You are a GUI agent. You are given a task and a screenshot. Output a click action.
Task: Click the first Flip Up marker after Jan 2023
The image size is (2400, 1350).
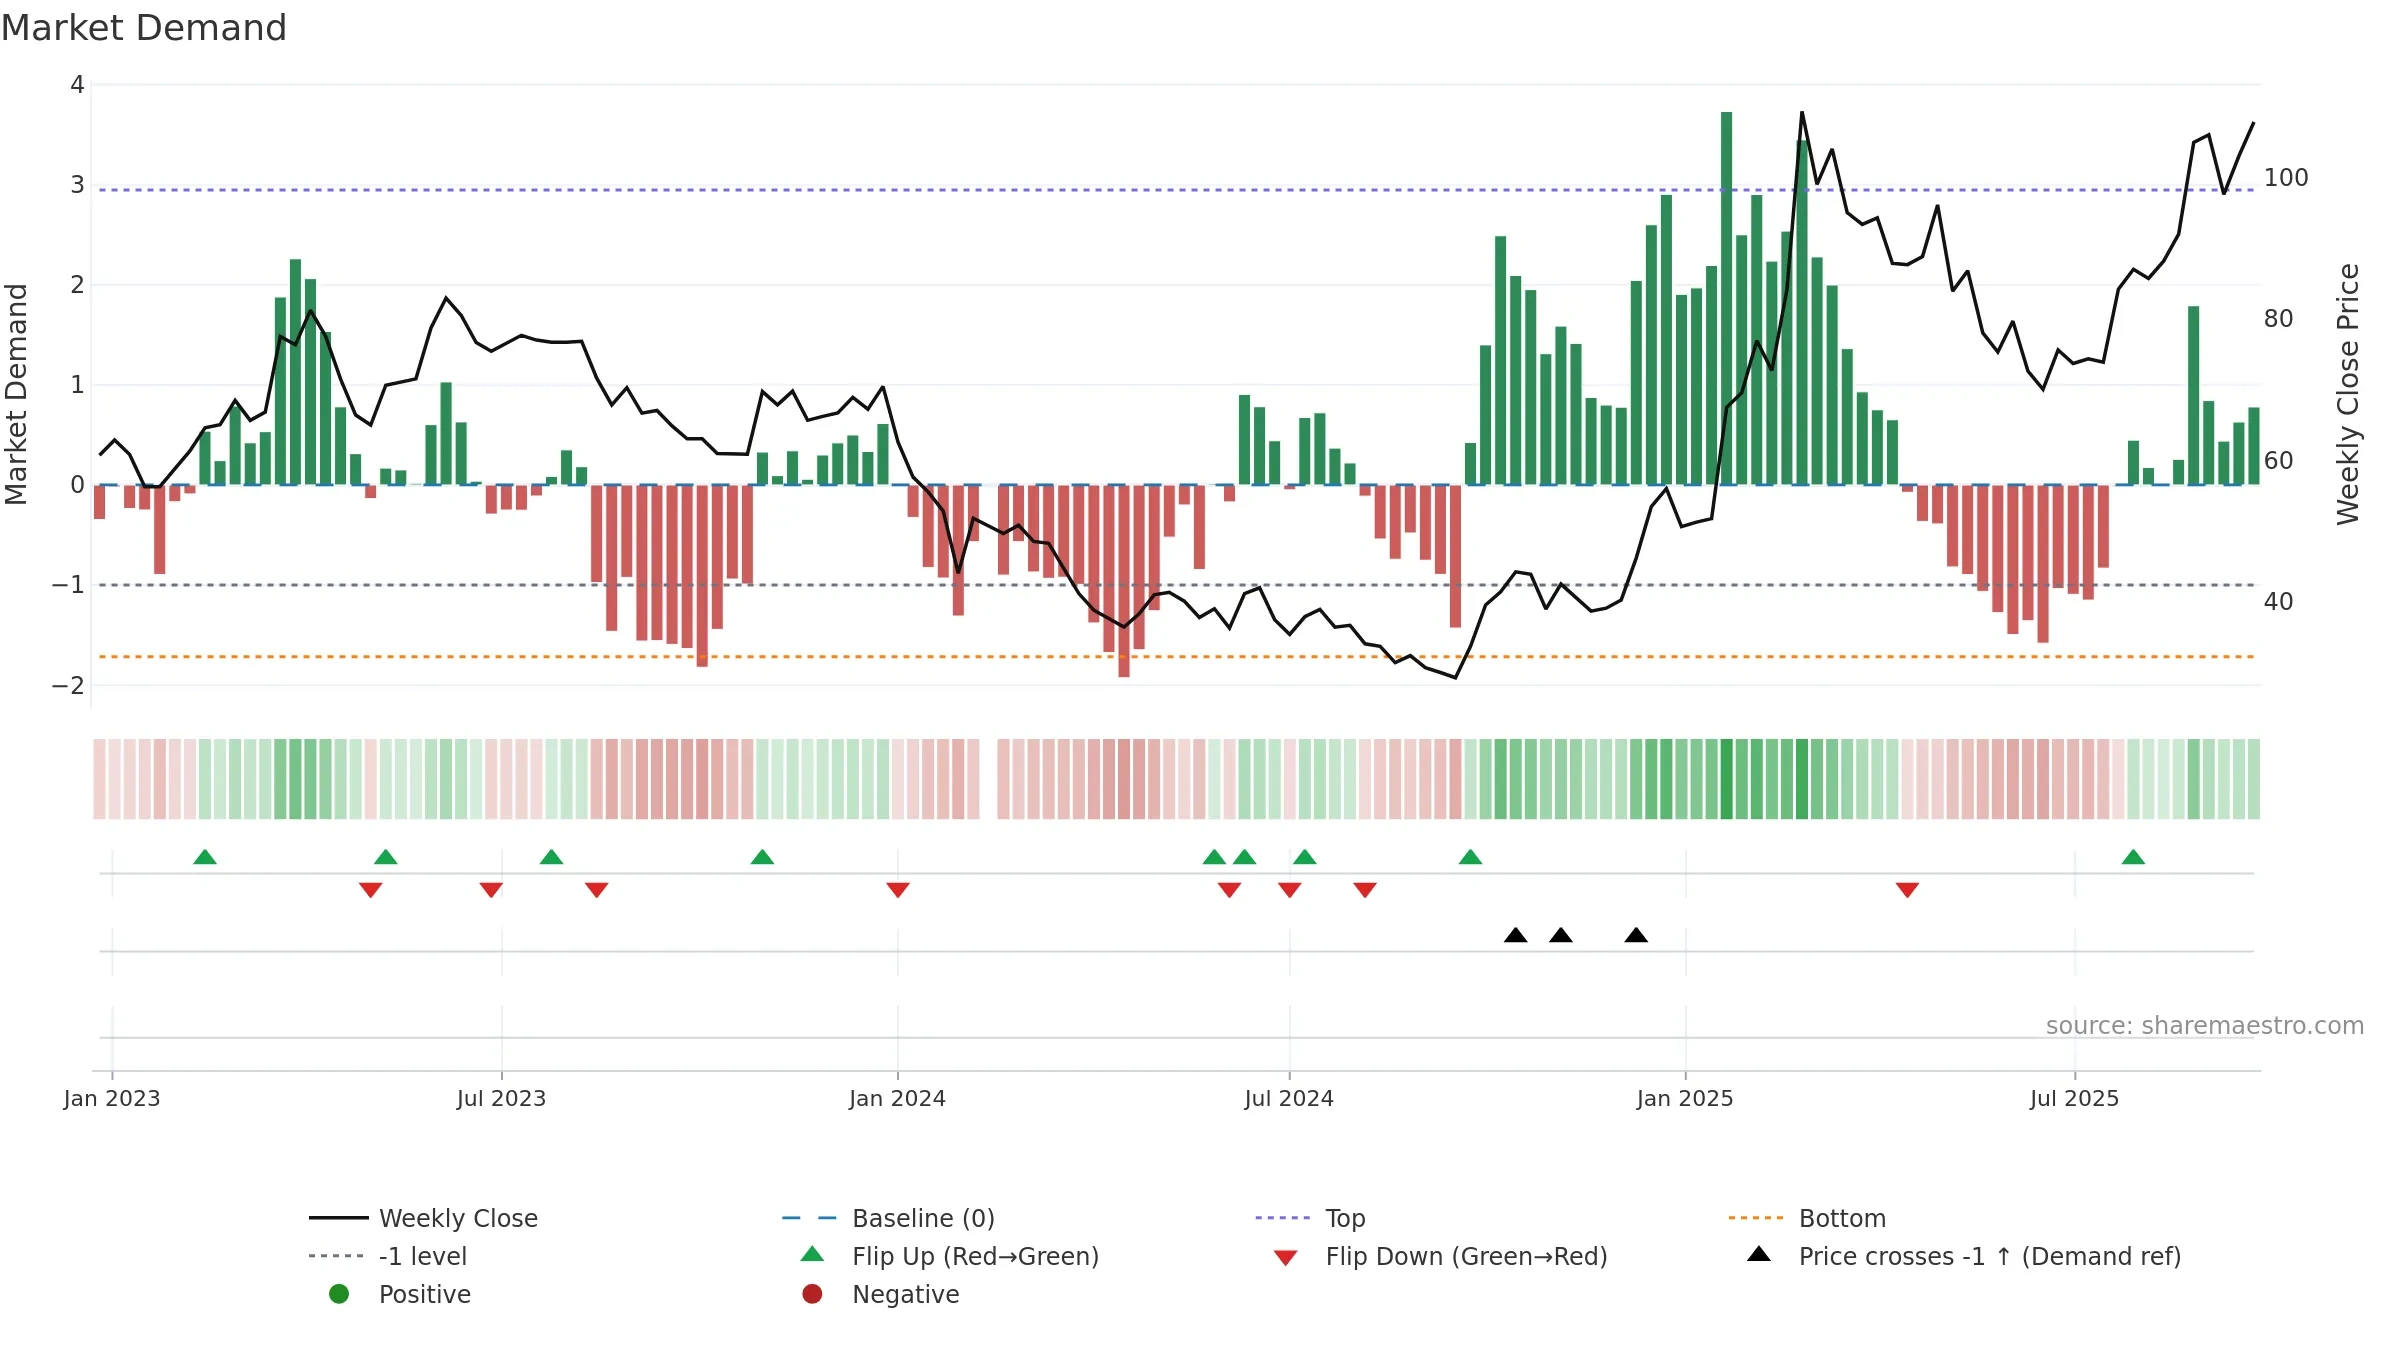(x=205, y=857)
